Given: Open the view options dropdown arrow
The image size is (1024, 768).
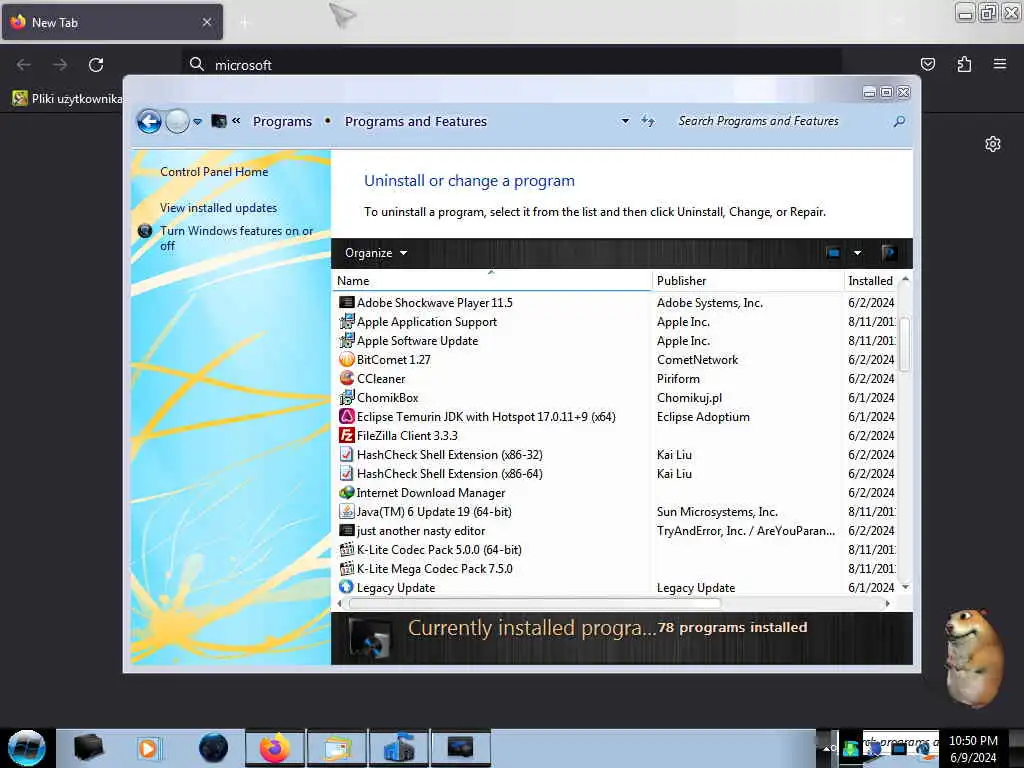Looking at the screenshot, I should [x=857, y=253].
